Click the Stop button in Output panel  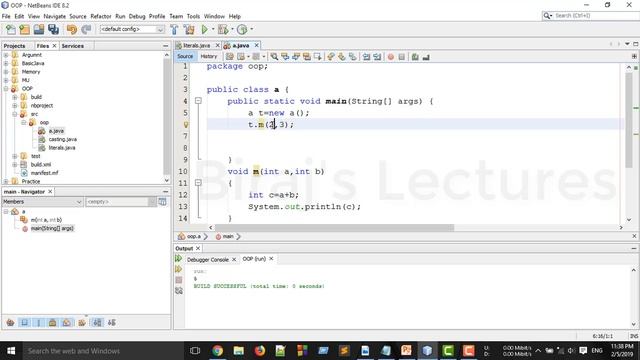click(178, 280)
